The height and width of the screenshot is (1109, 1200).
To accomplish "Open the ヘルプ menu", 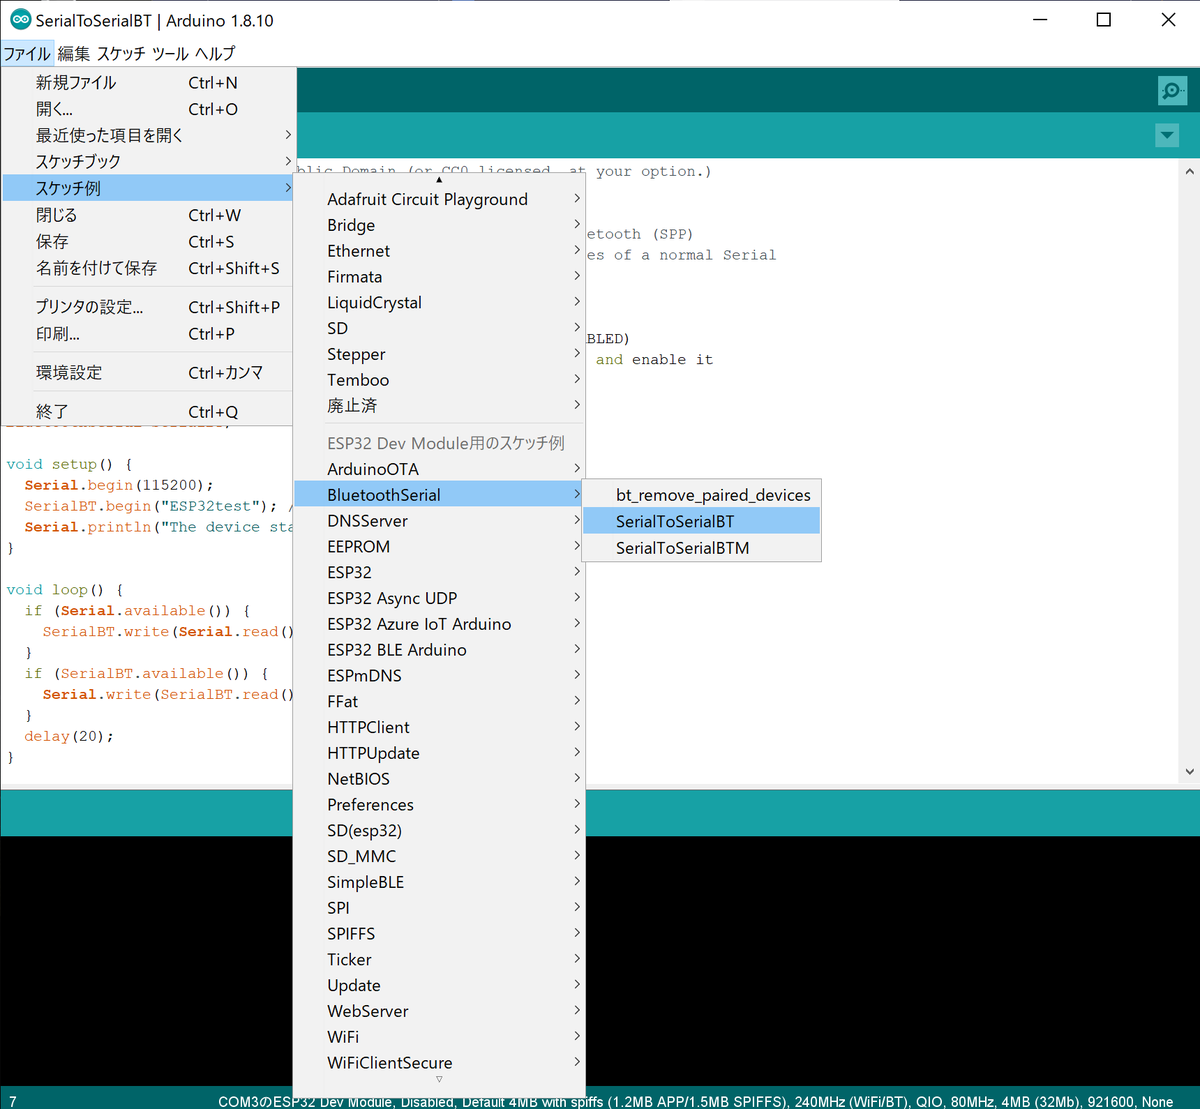I will [x=215, y=53].
